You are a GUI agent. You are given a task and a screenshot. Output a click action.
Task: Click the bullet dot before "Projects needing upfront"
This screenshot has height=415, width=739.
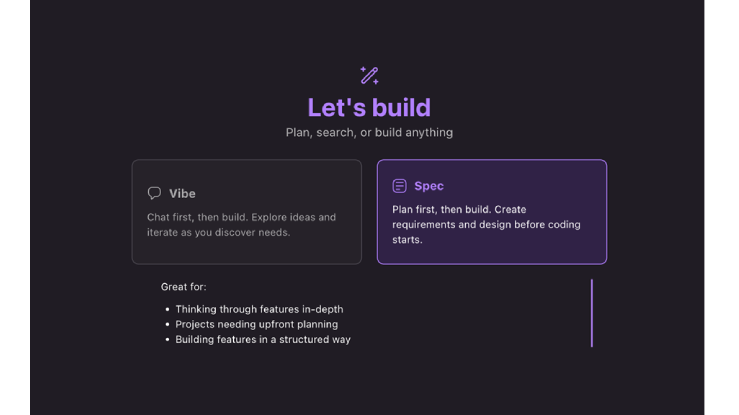167,325
